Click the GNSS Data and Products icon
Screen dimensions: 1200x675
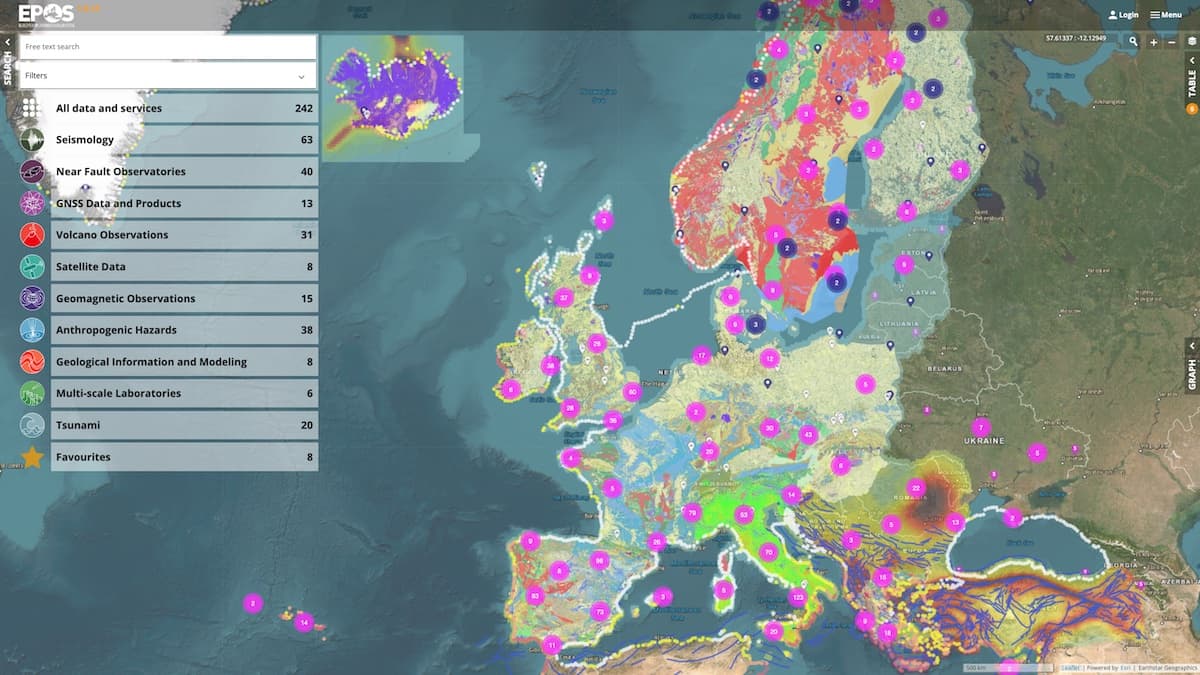[32, 203]
